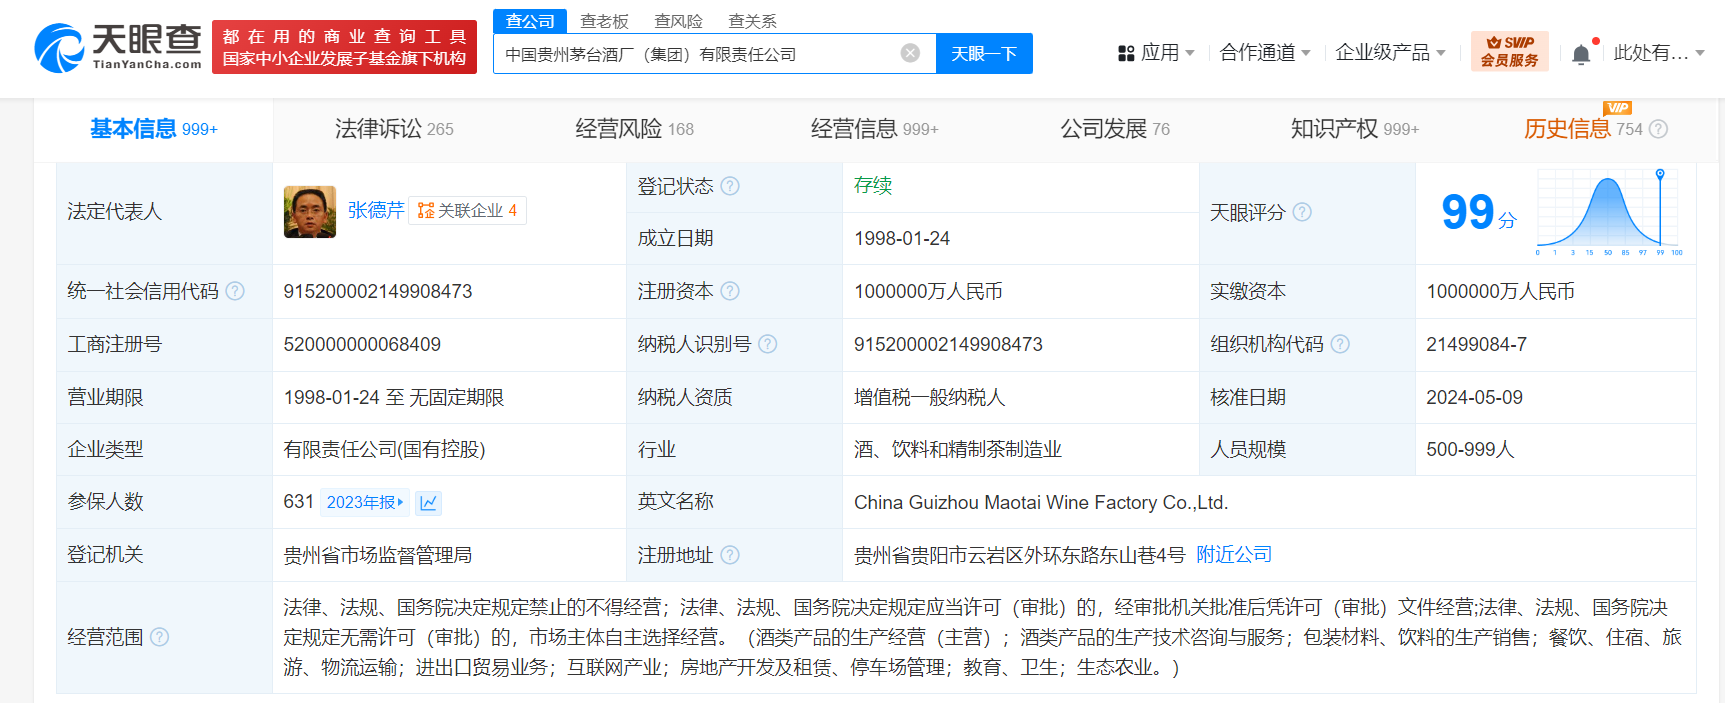Open the SVIP member service badge
Viewport: 1725px width, 703px height.
(x=1509, y=51)
